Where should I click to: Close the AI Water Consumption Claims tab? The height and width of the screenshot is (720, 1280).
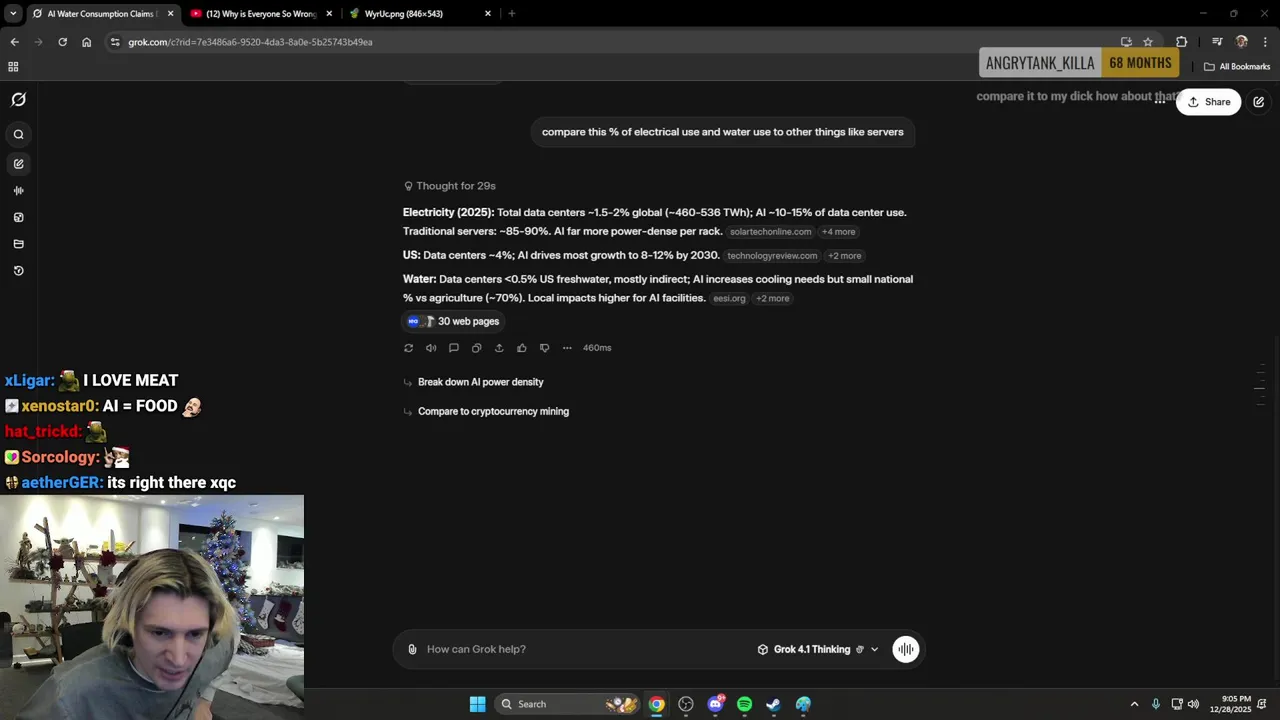tap(170, 14)
